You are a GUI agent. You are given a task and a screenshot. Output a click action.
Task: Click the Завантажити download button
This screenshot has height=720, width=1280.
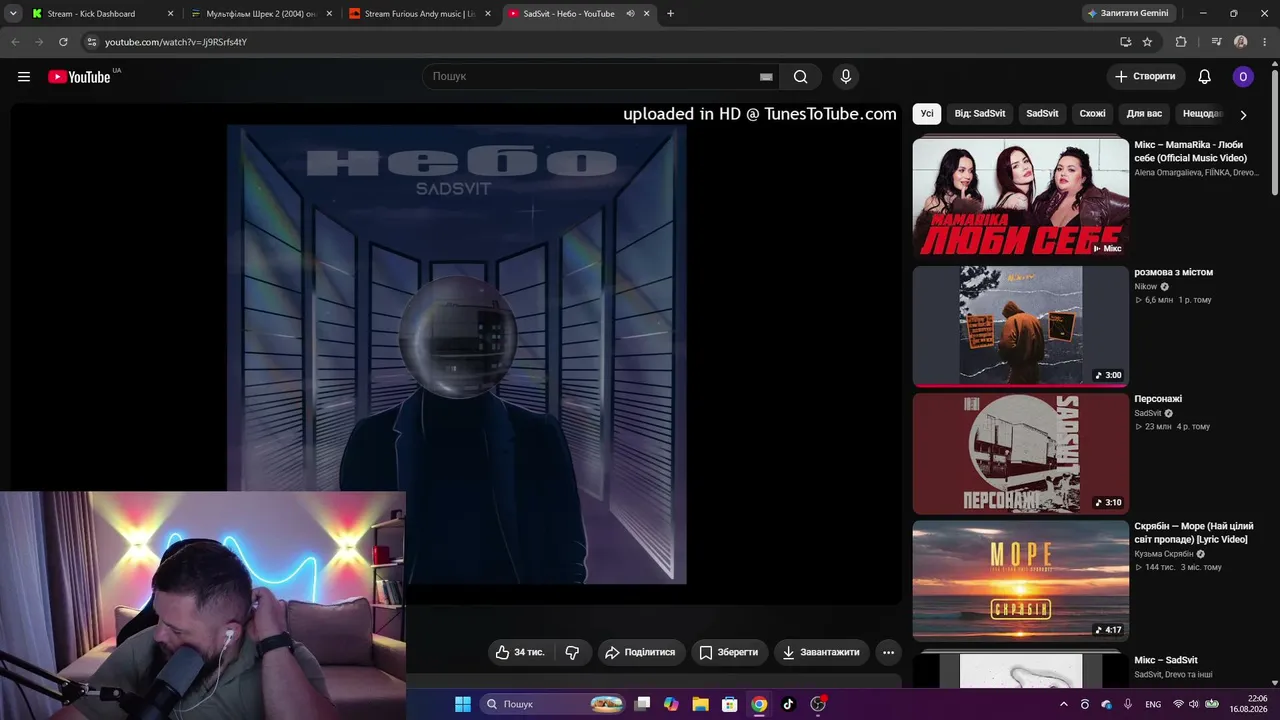coord(821,652)
